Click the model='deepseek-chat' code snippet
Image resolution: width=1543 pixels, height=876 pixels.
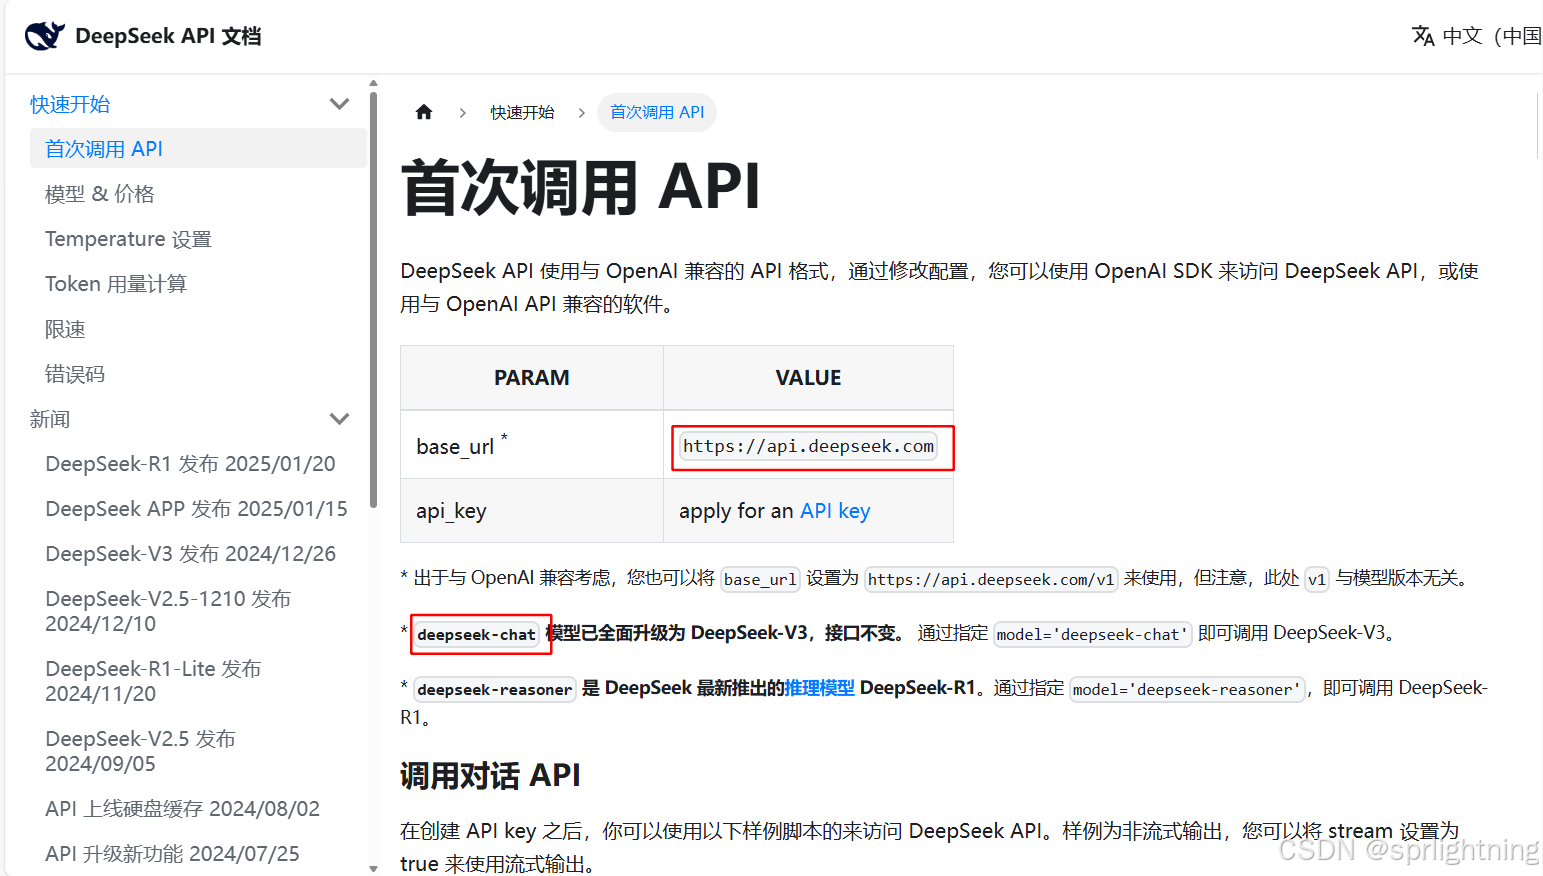[x=1093, y=634]
